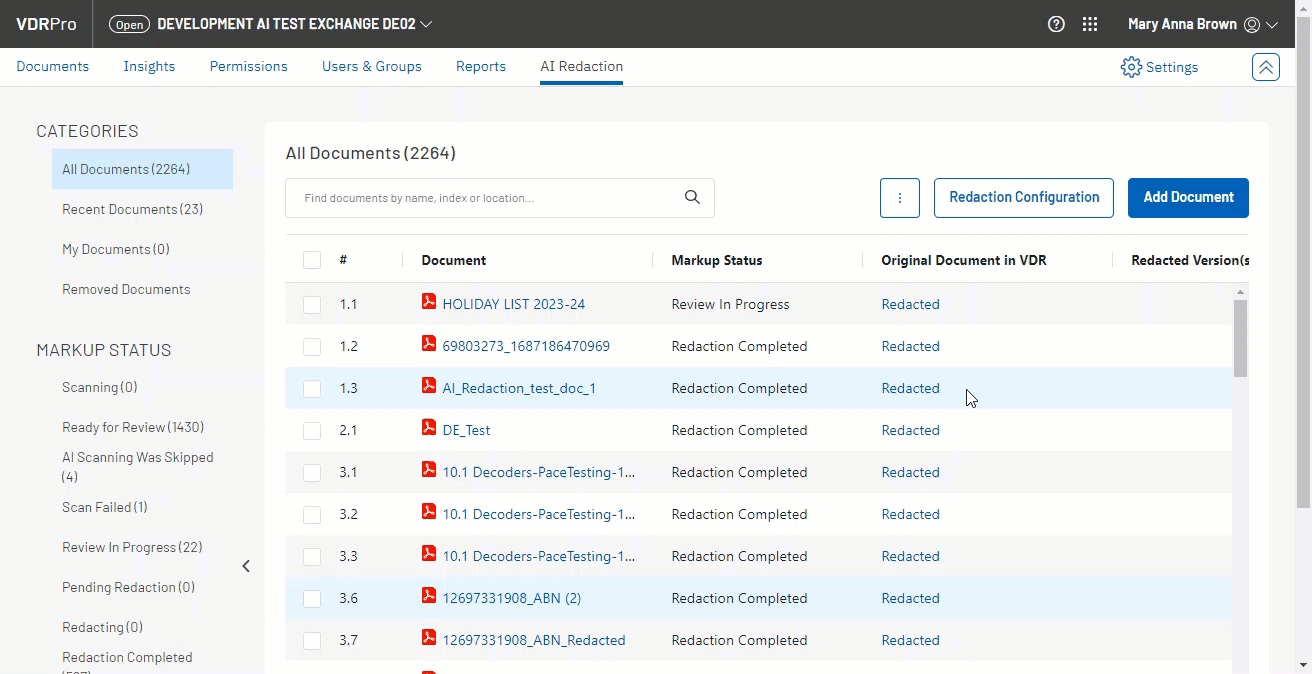The height and width of the screenshot is (674, 1312).
Task: Open the AI_Redaction_test_doc_1 document link
Action: pos(519,388)
